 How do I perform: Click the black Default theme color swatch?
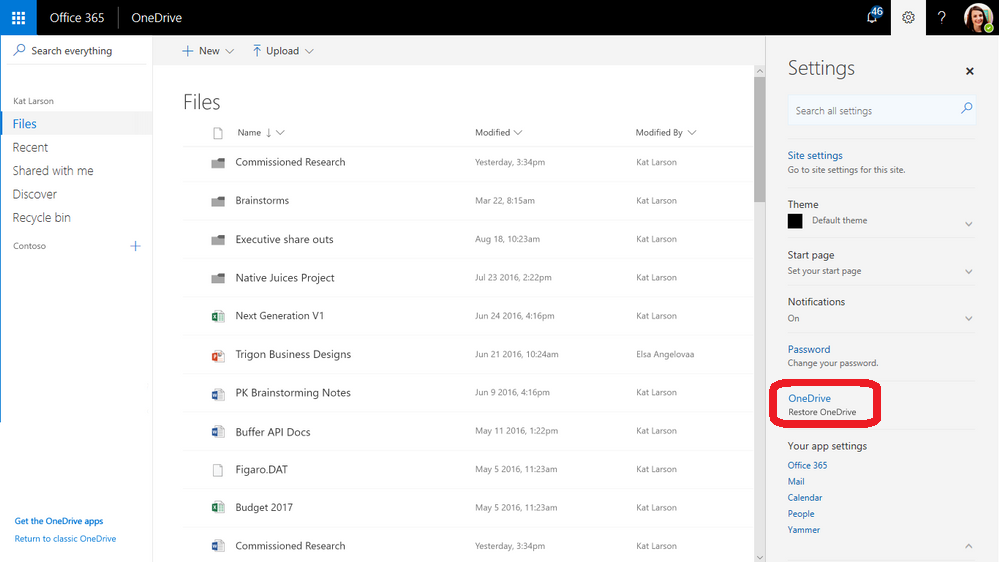[x=795, y=221]
